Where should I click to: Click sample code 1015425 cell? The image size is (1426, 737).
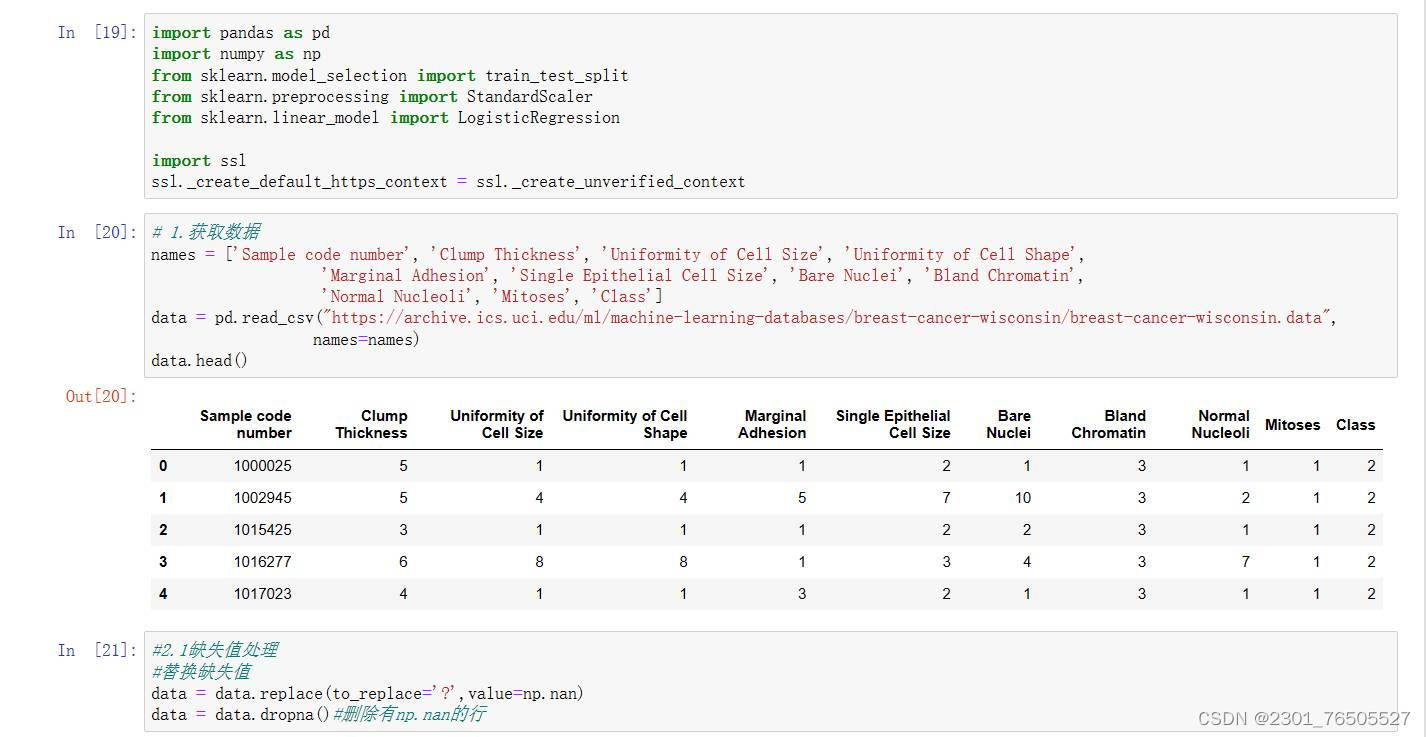[263, 530]
